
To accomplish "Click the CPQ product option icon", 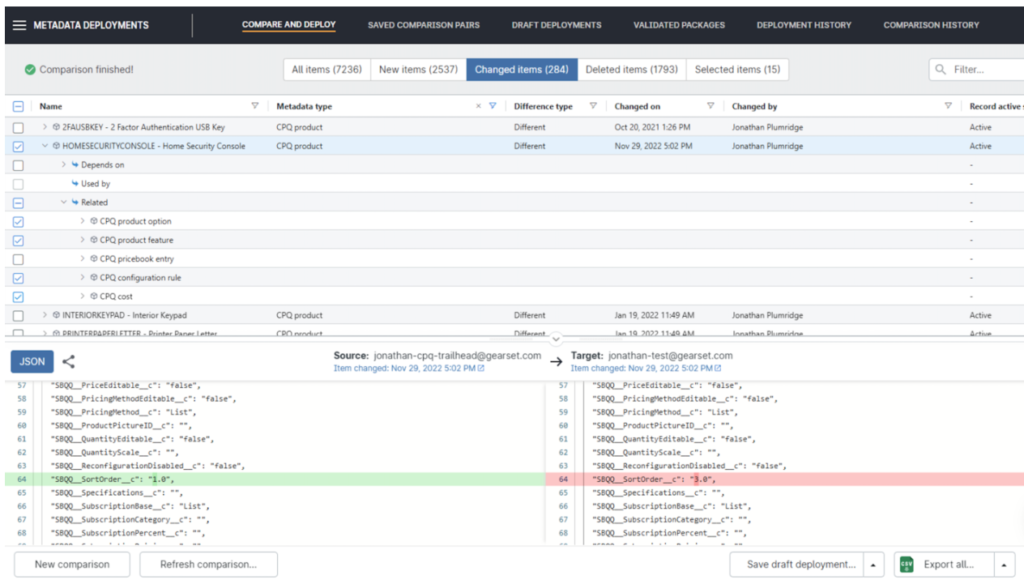I will coord(94,221).
